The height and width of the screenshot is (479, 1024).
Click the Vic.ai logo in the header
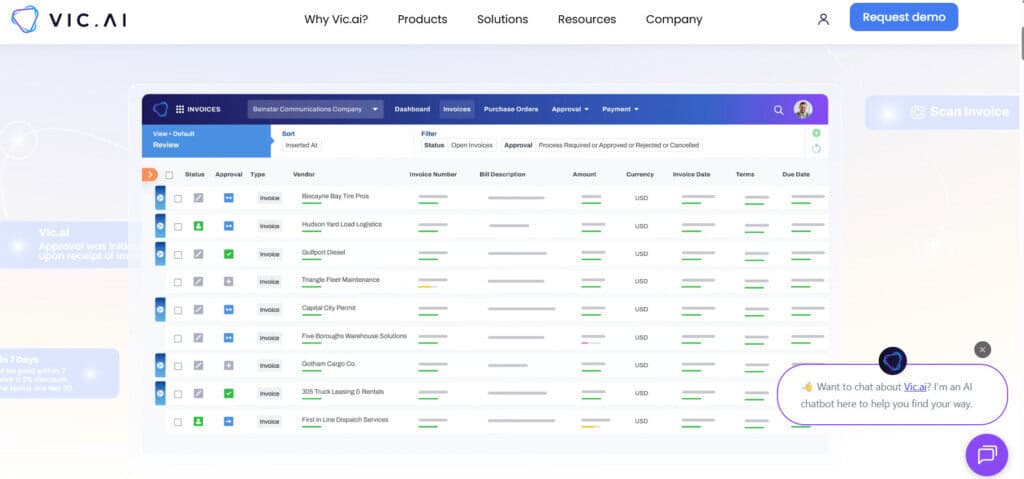click(69, 19)
